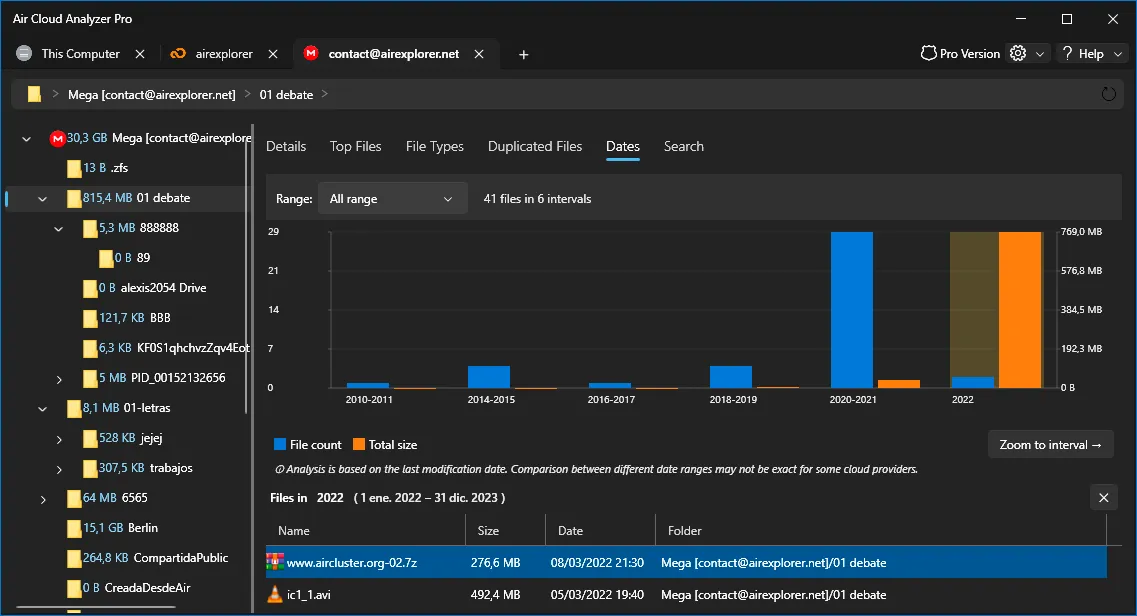This screenshot has height=616, width=1137.
Task: Click the refresh icon in path bar
Action: tap(1108, 94)
